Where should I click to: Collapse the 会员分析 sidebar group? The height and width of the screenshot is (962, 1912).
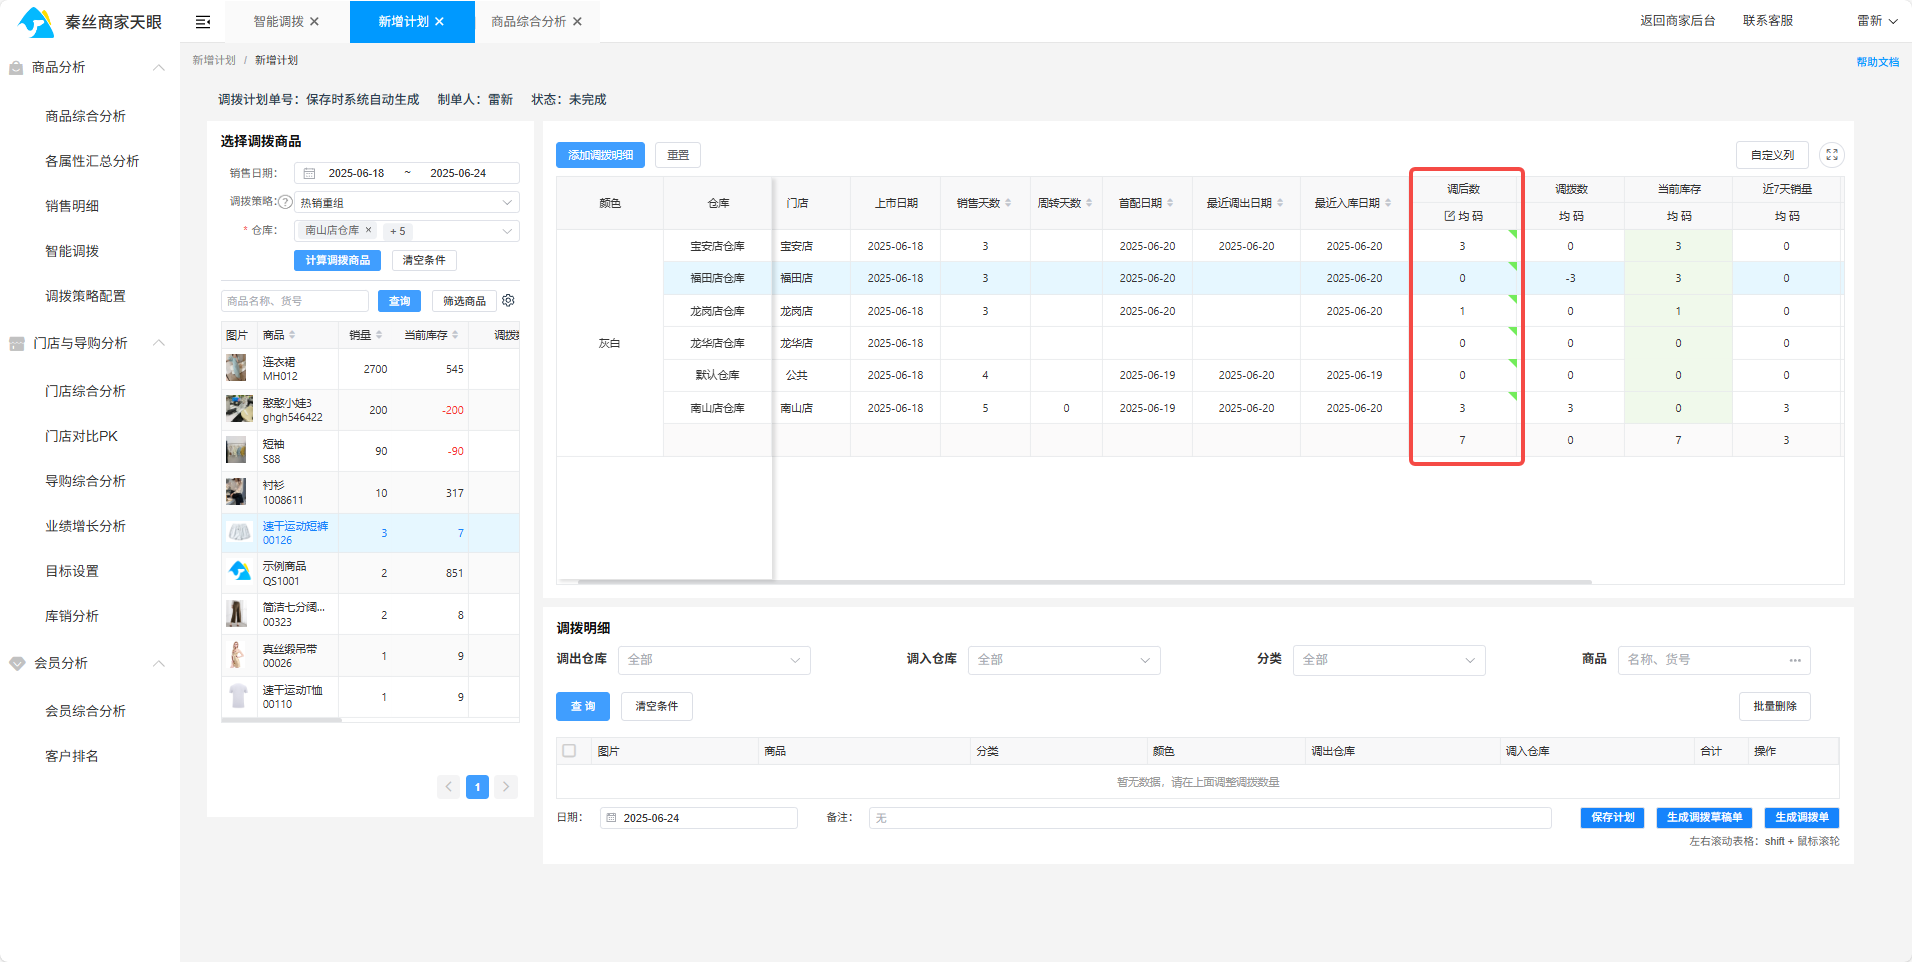click(x=158, y=664)
